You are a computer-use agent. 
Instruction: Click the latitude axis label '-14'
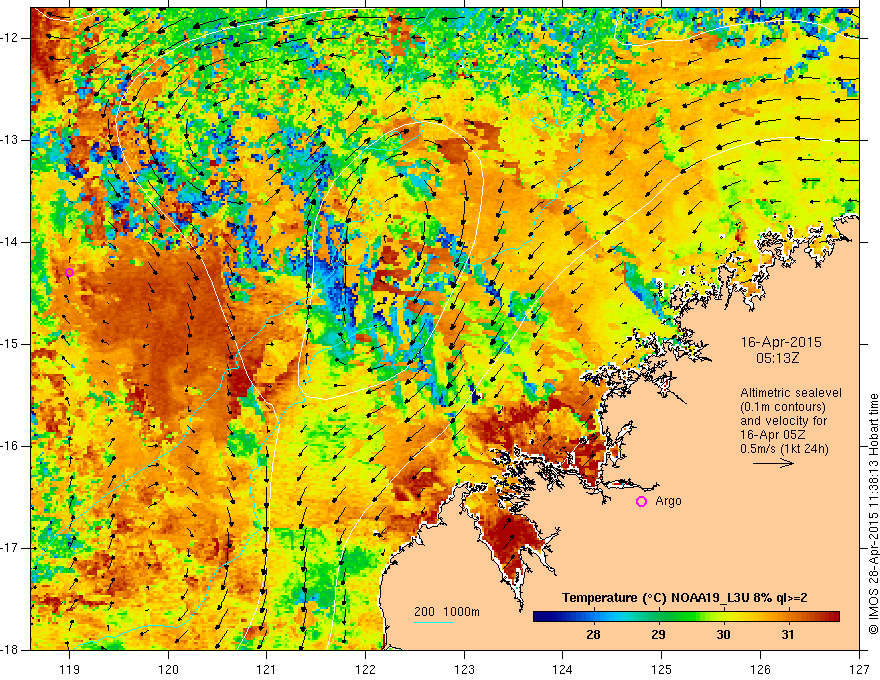tap(10, 242)
